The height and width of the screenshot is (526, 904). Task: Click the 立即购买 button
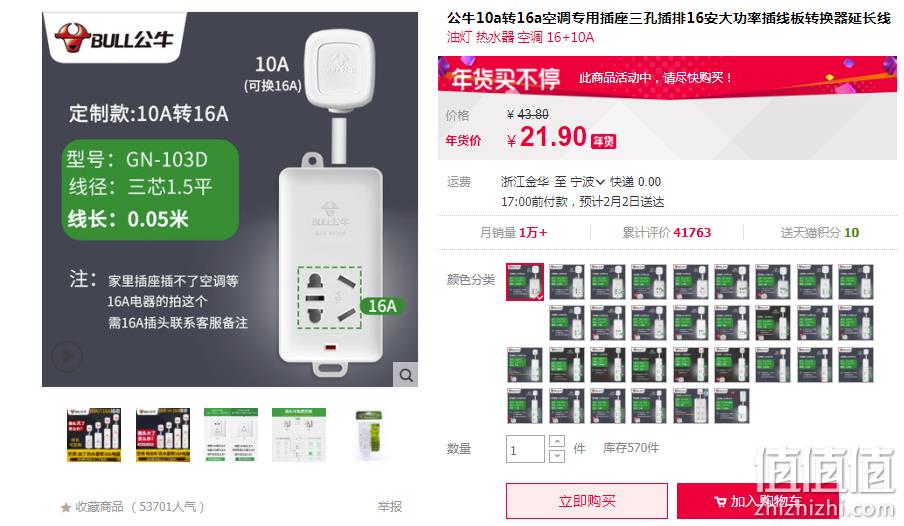coord(587,501)
